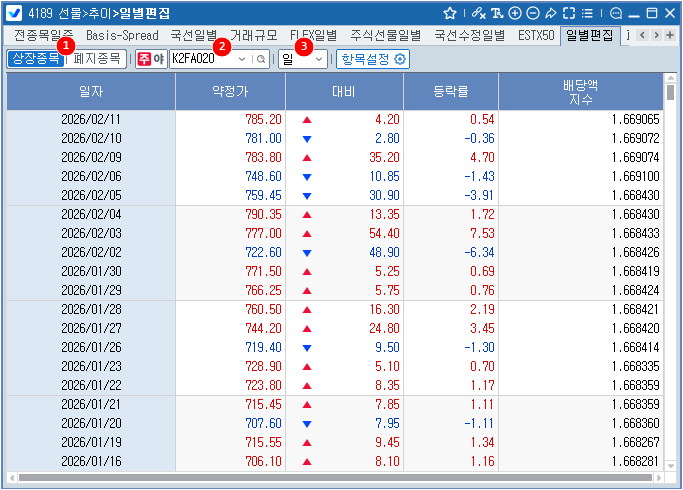Viewport: 683px width, 490px height.
Task: Click the 항목설정 settings button
Action: point(373,59)
